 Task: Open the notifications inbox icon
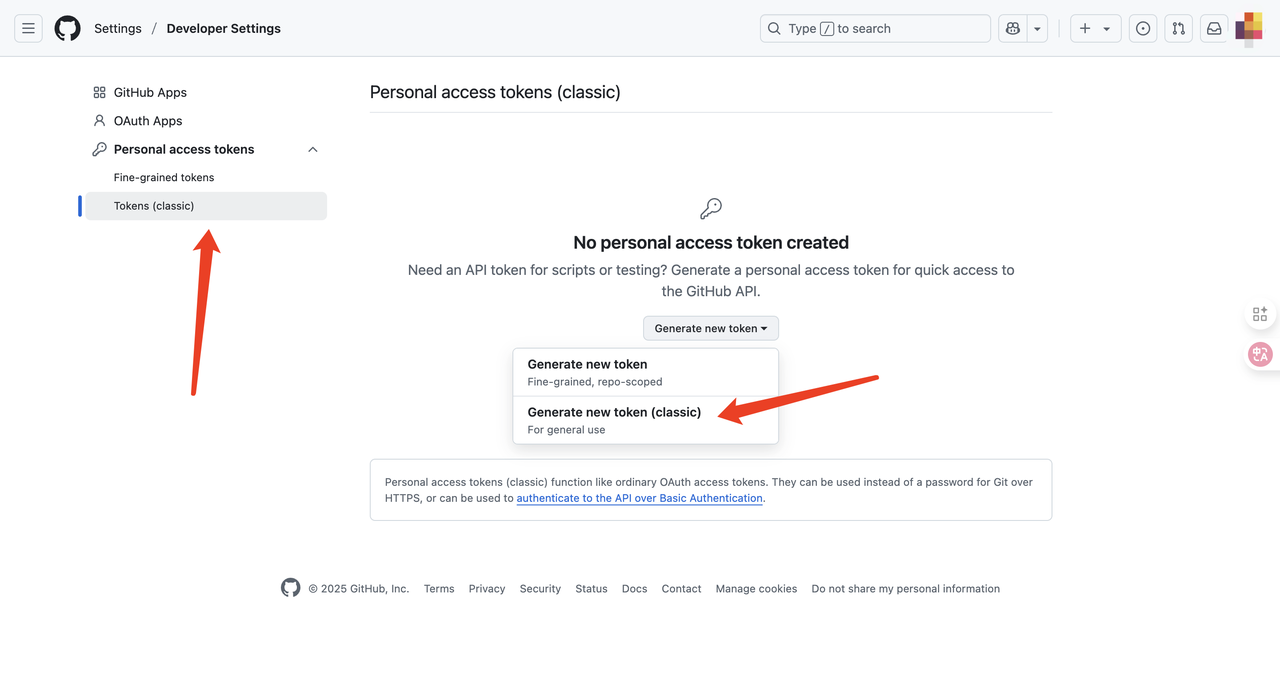[1214, 29]
